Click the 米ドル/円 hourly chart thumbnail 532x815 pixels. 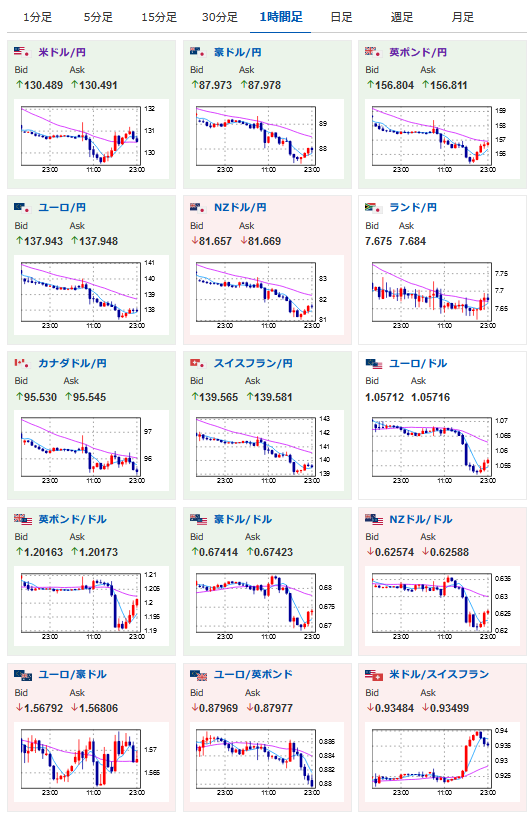pyautogui.click(x=91, y=139)
